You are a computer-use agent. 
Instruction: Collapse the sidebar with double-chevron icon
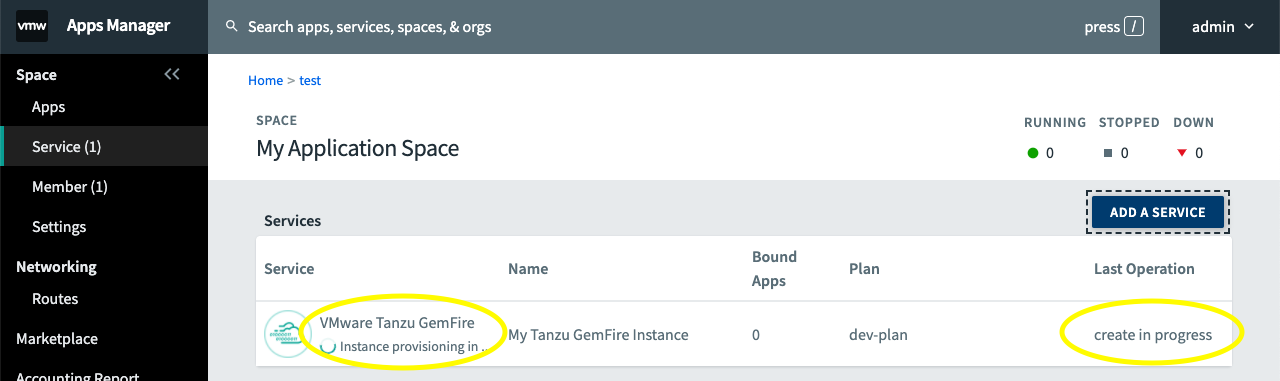point(172,74)
